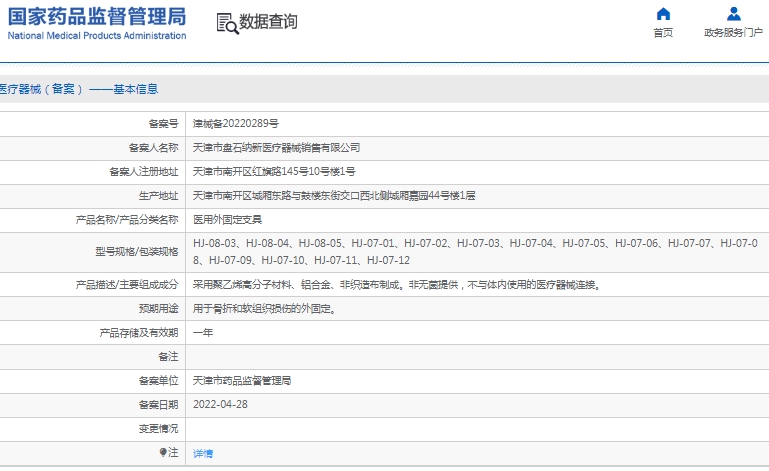Click product name 医用外固定支具
Viewport: 769px width, 471px height.
pyautogui.click(x=227, y=220)
